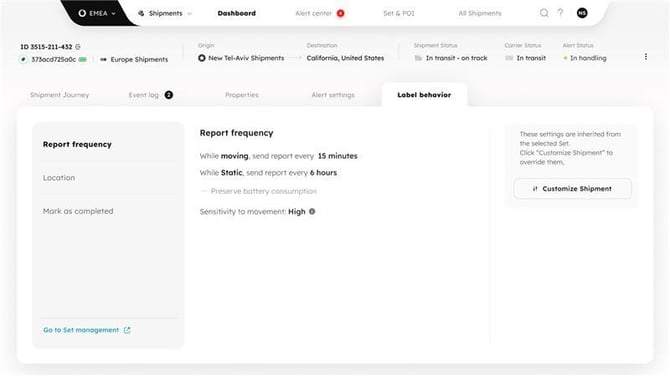Click the red Alert center badge
Screen dimensions: 670x376
(341, 13)
